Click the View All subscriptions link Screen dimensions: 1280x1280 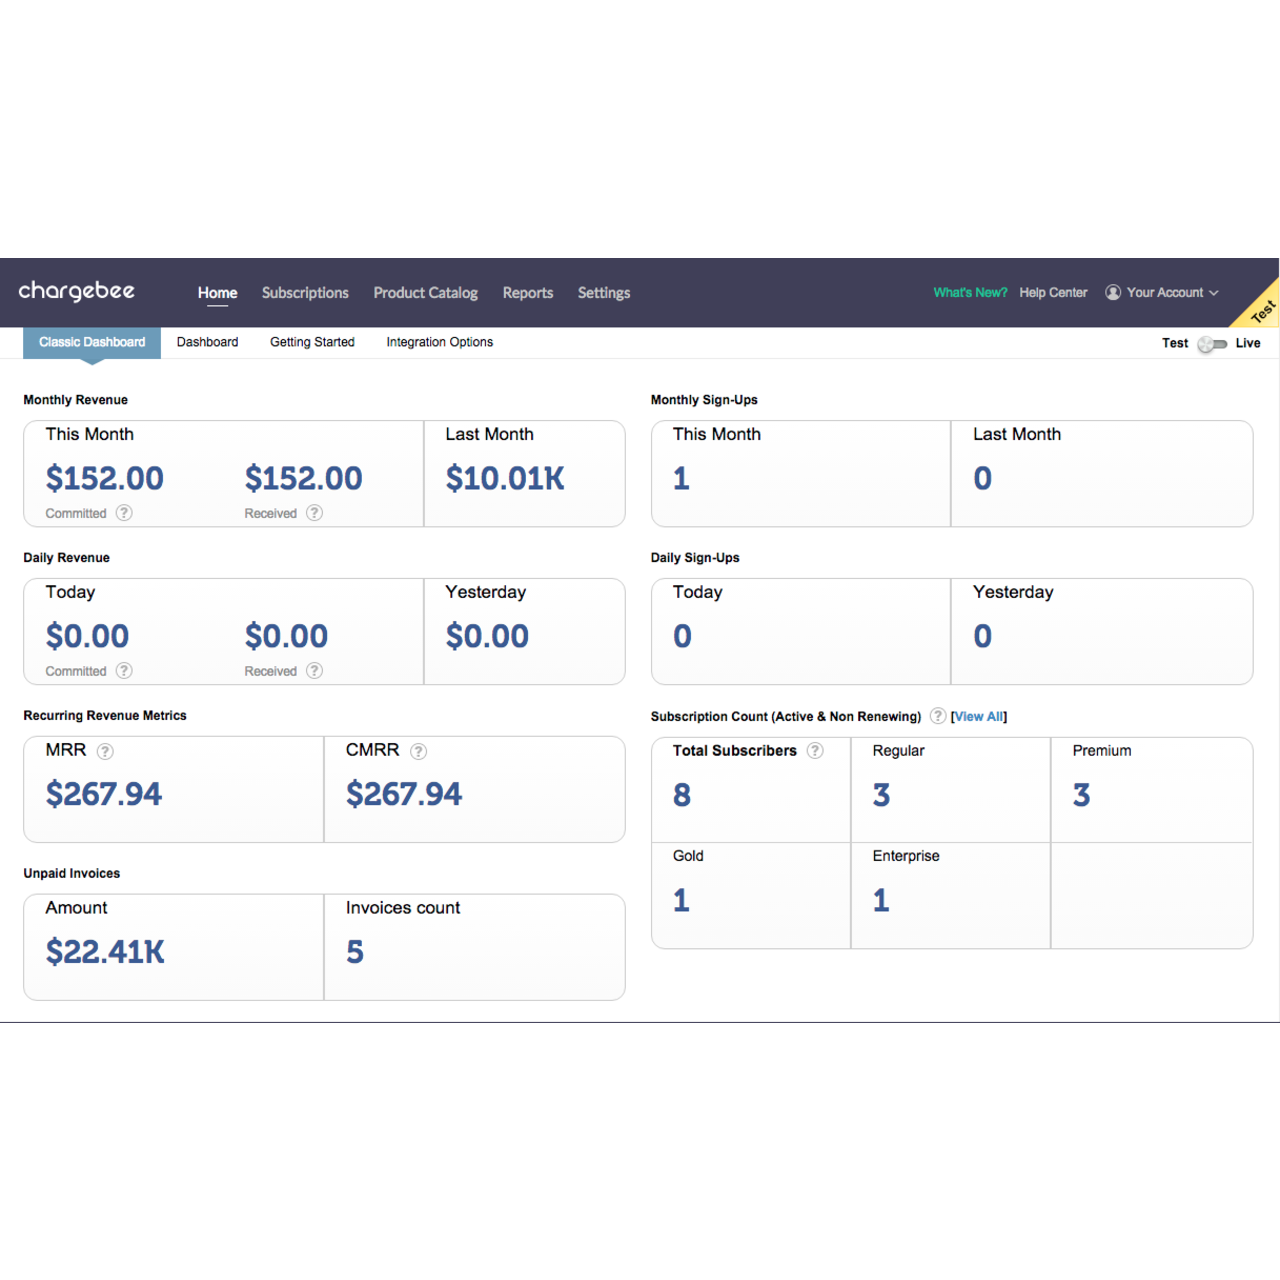[x=979, y=717]
